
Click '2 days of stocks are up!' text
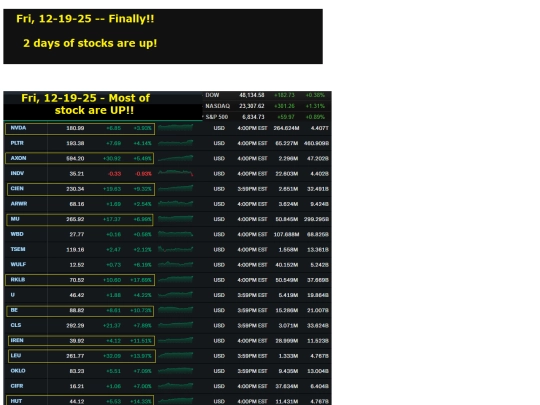pyautogui.click(x=90, y=43)
